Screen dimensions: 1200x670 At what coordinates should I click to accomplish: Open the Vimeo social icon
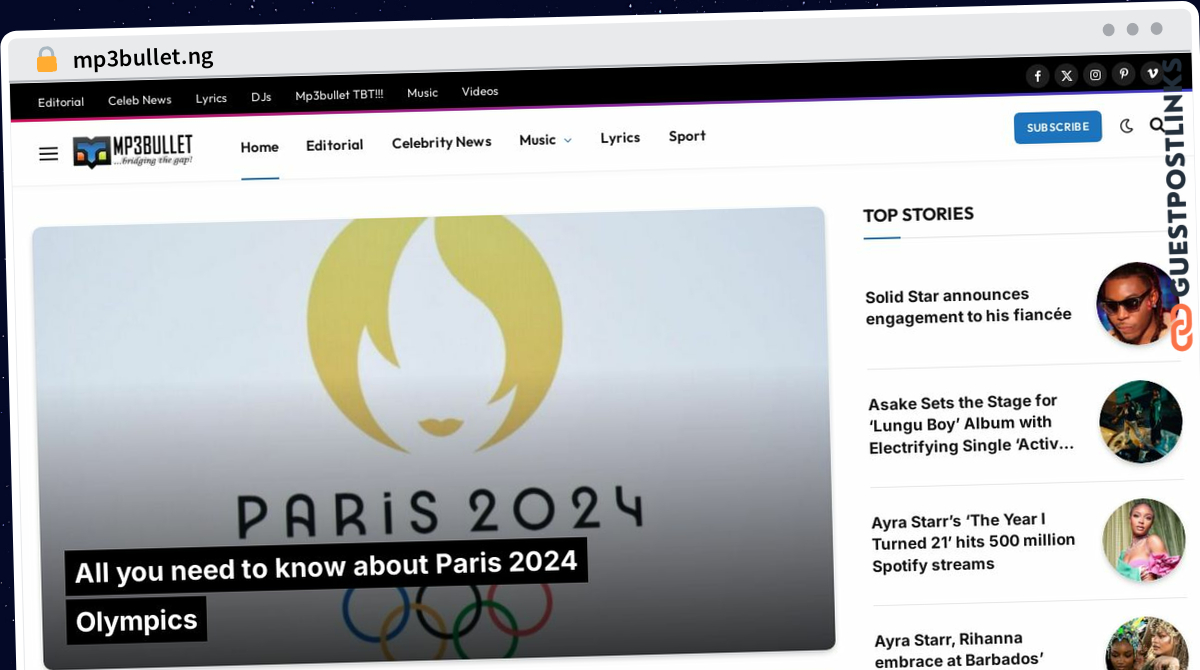(1153, 73)
